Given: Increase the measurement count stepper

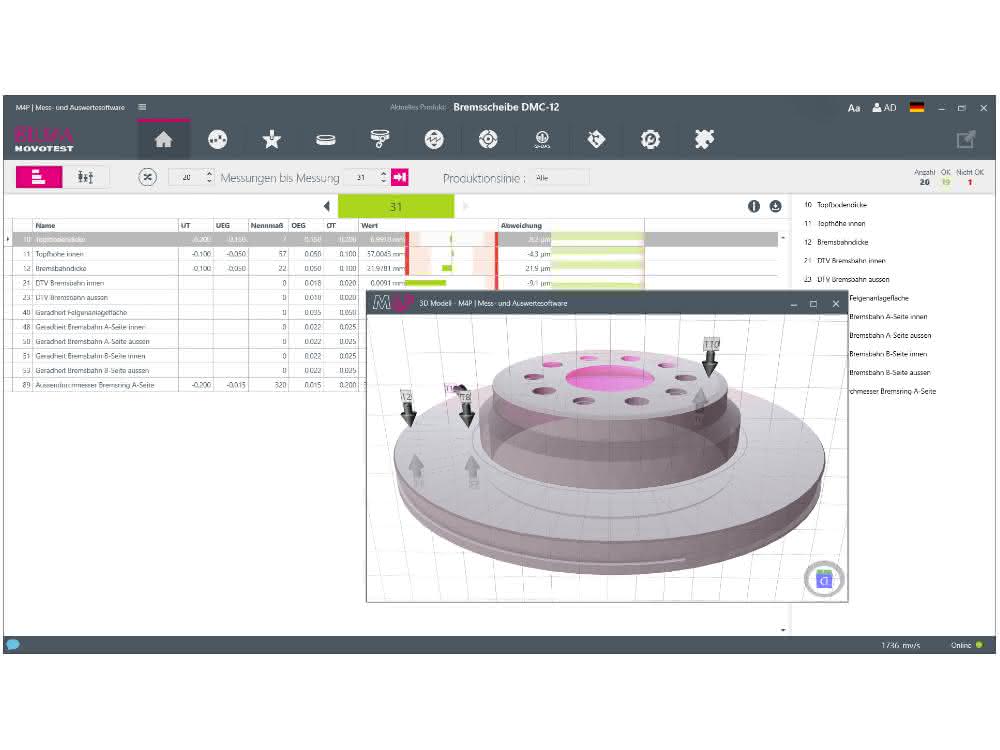Looking at the screenshot, I should coord(209,173).
